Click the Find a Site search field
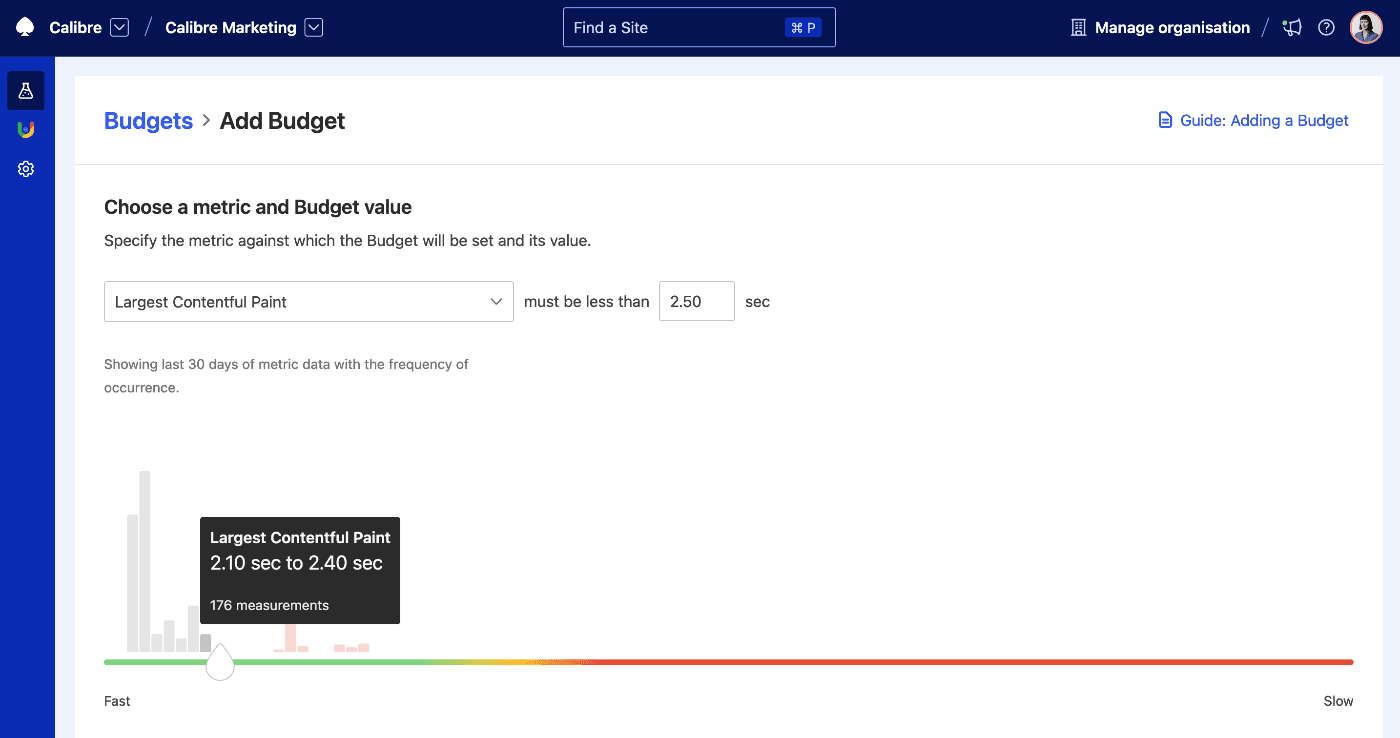 (699, 27)
